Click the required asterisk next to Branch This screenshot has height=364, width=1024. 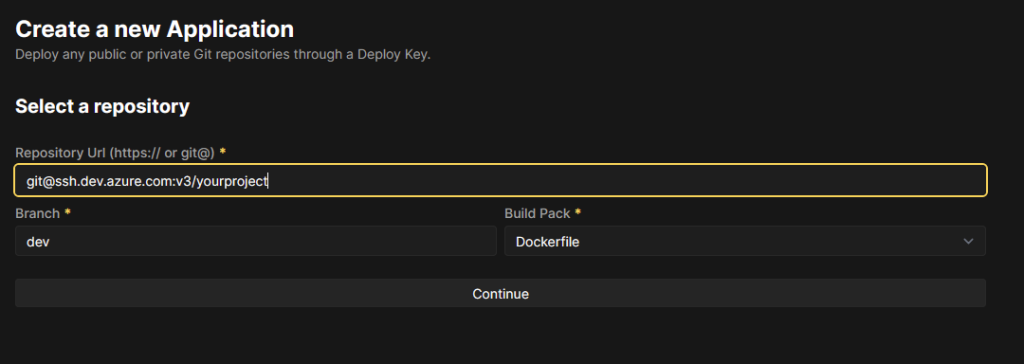coord(67,212)
